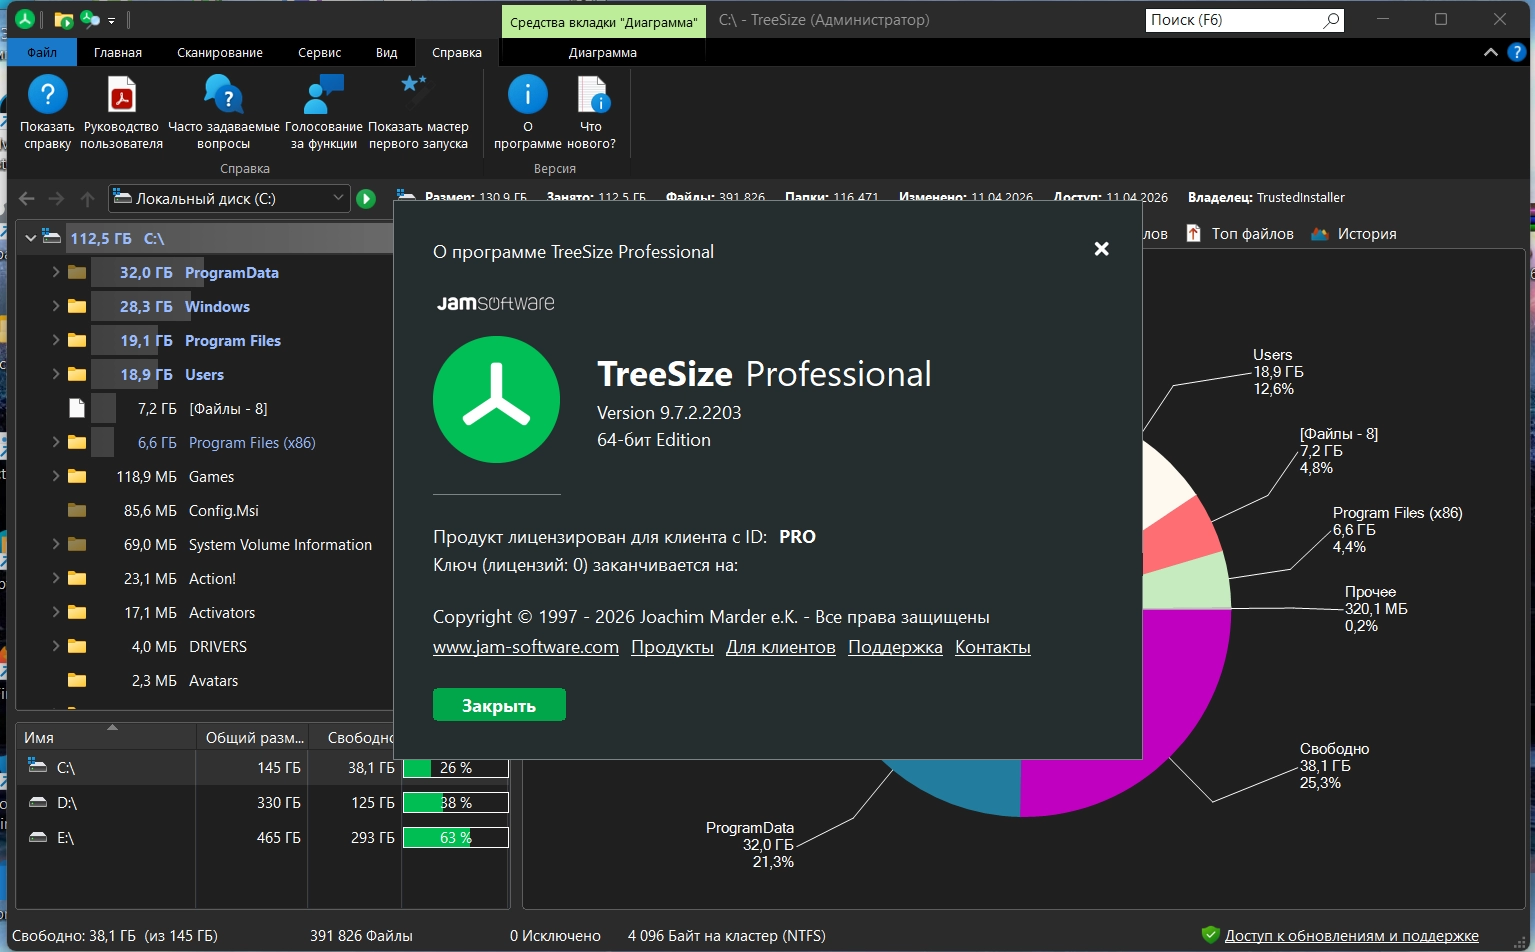The image size is (1535, 952).
Task: Open the Контакты link
Action: [x=993, y=647]
